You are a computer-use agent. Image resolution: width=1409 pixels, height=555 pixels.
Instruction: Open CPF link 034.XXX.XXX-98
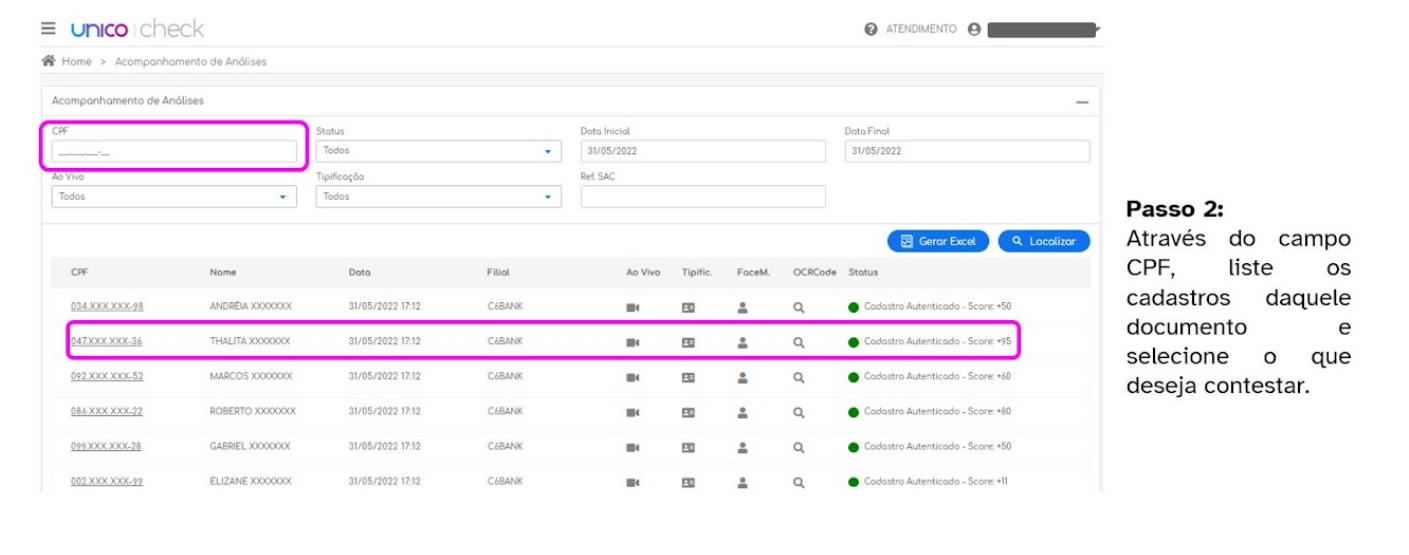click(106, 307)
